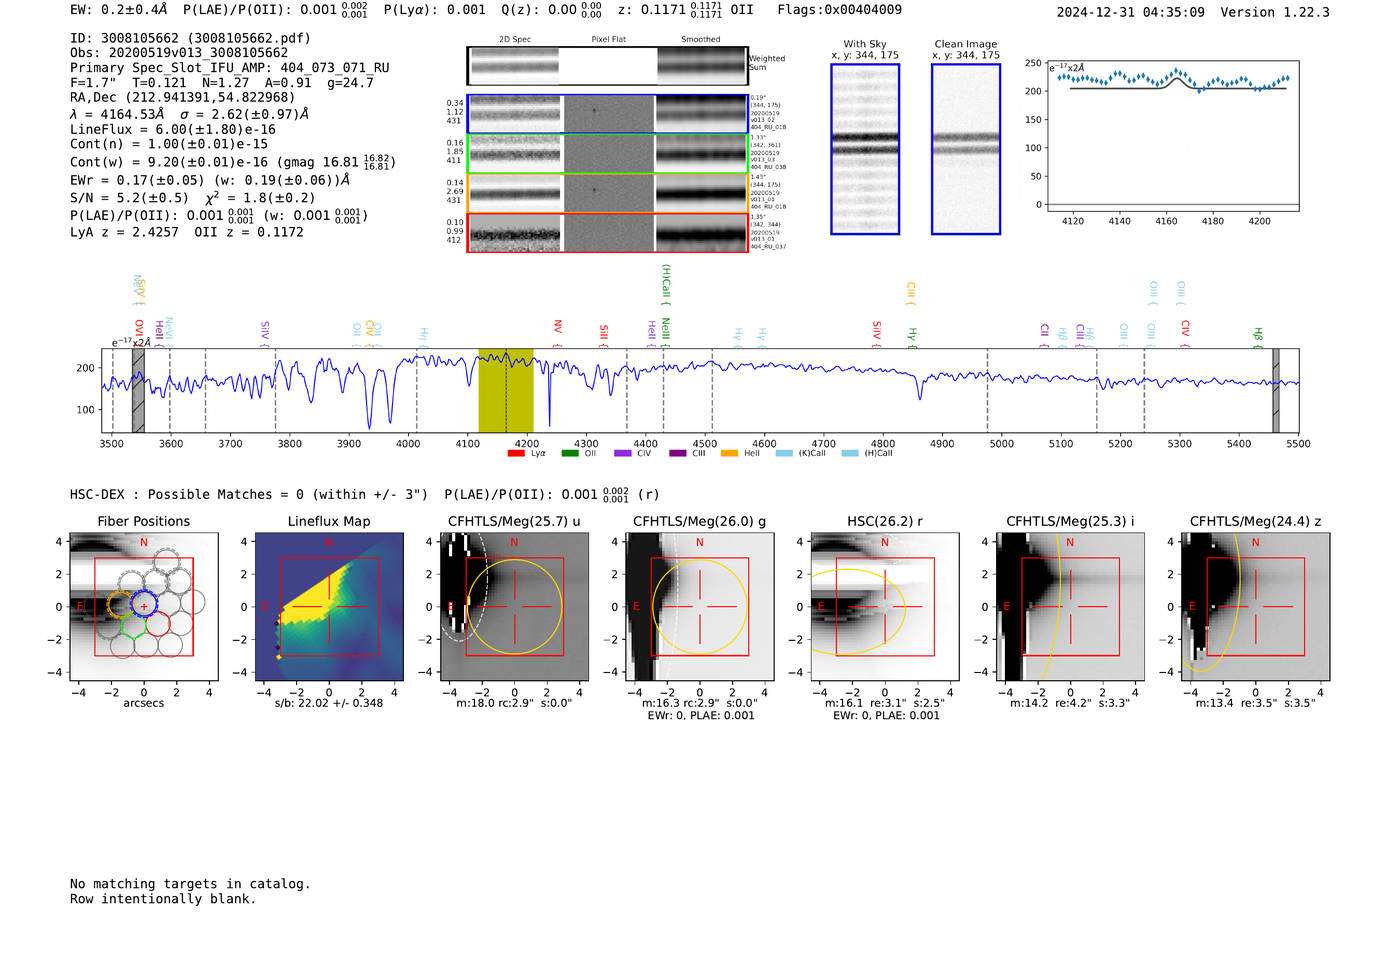Click the Cont(n) = 1.00(±0.01)e-15 value
Viewport: 1400px width, 953px height.
pos(169,144)
